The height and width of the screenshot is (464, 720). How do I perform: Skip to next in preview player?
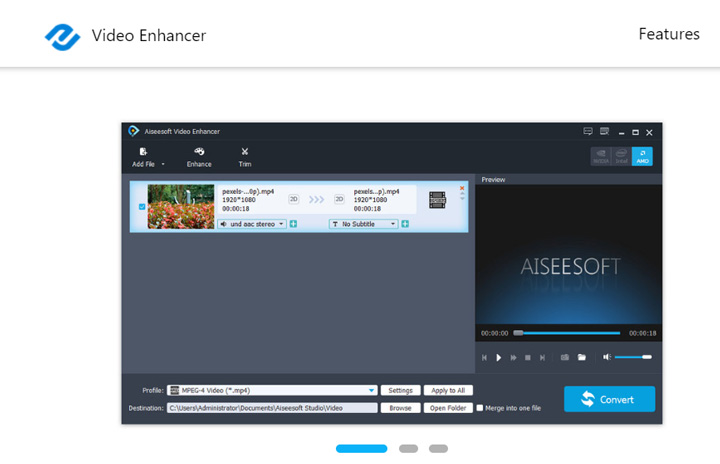coord(542,357)
